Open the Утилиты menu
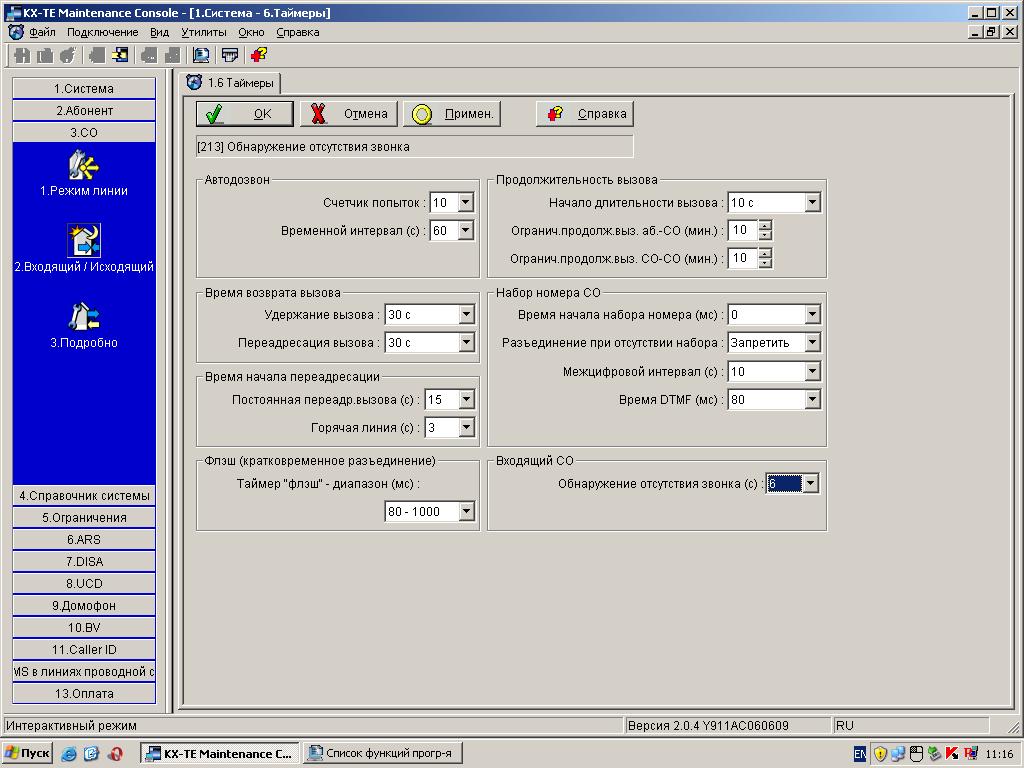 pyautogui.click(x=204, y=32)
